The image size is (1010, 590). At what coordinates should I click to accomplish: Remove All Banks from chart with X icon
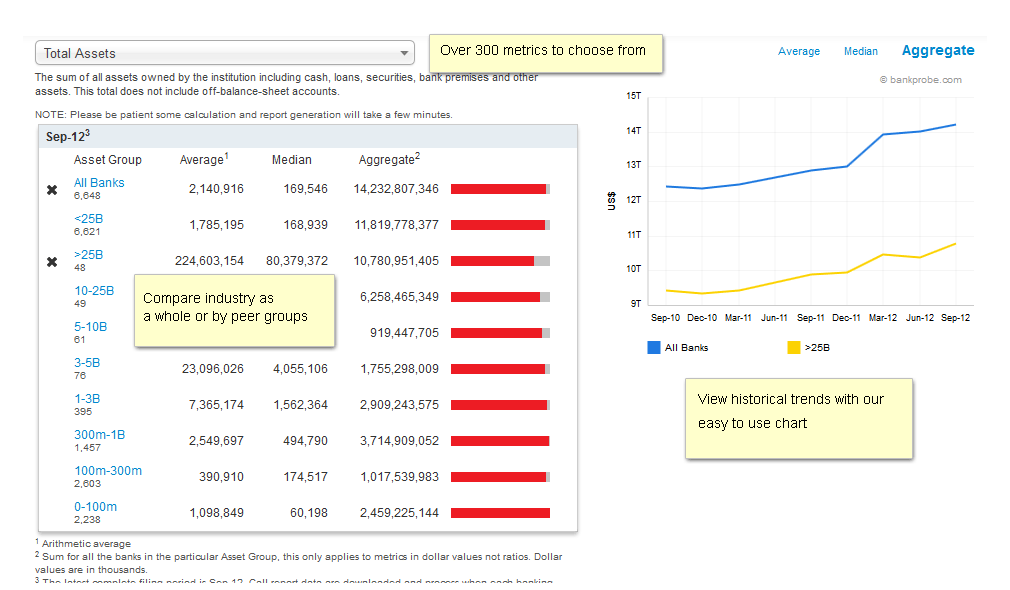[x=52, y=190]
